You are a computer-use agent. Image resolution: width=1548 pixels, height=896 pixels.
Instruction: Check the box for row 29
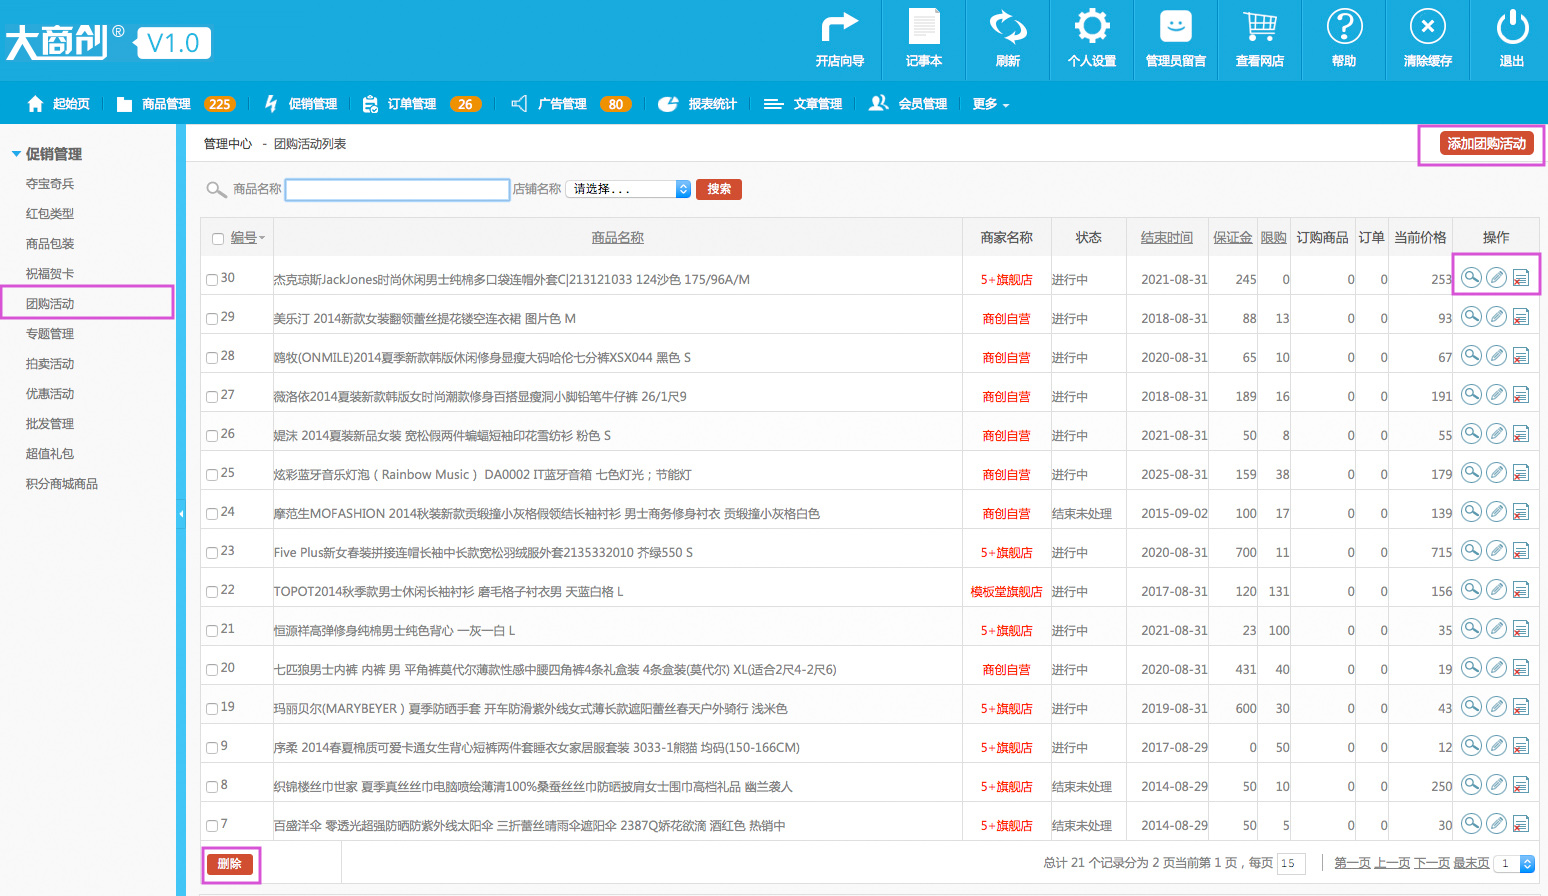tap(212, 319)
